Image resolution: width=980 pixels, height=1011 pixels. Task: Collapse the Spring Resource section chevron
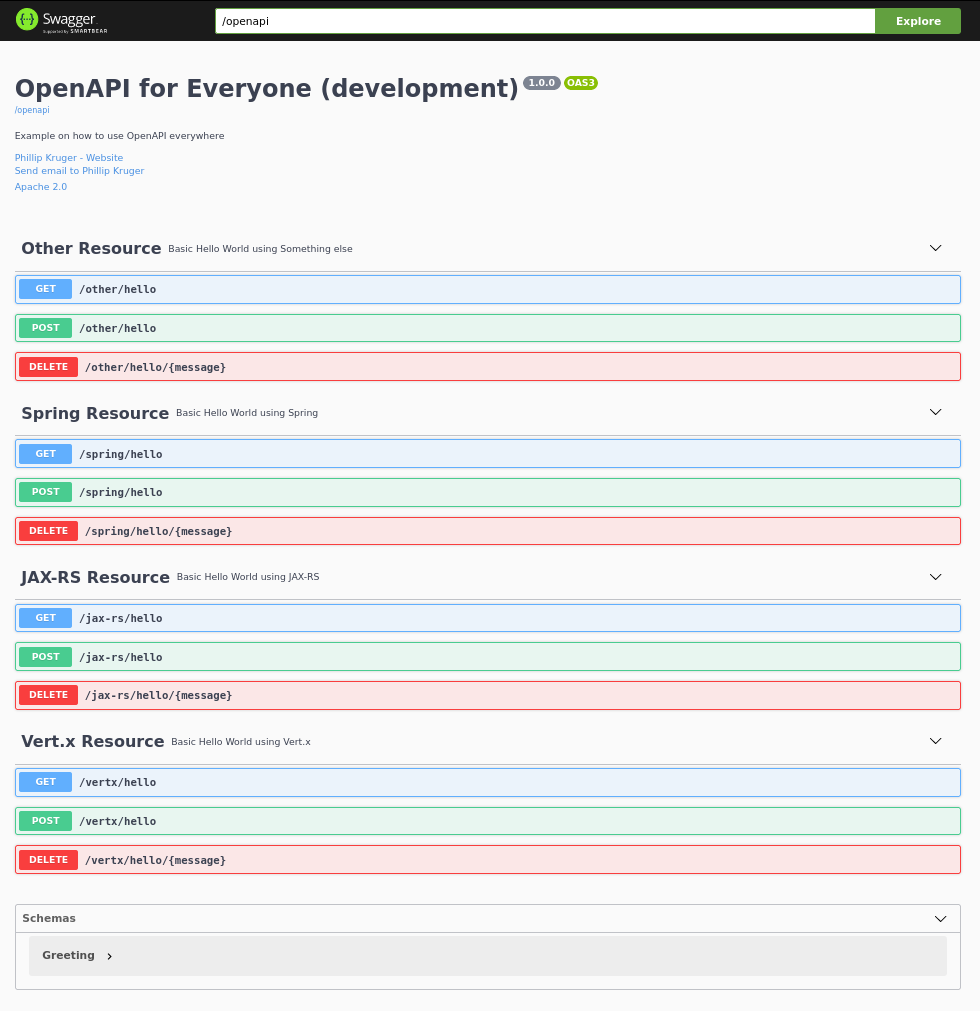pyautogui.click(x=935, y=411)
